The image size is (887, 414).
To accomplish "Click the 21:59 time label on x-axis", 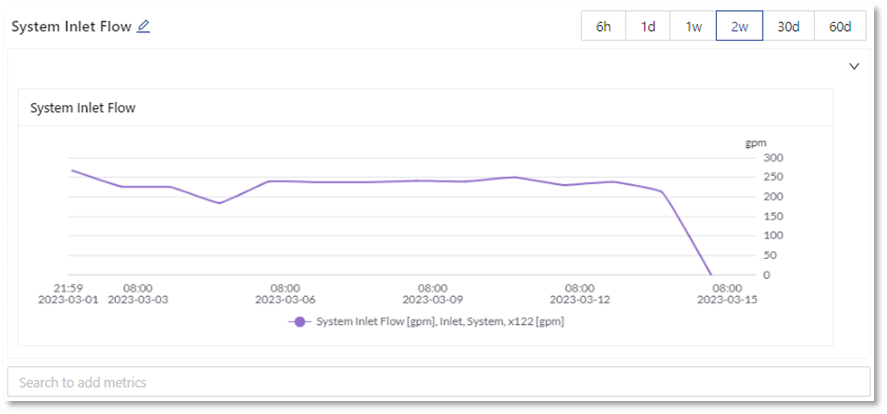I will click(x=68, y=288).
